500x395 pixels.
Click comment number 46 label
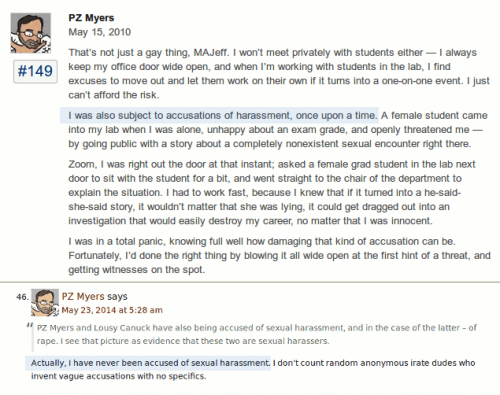coord(22,297)
